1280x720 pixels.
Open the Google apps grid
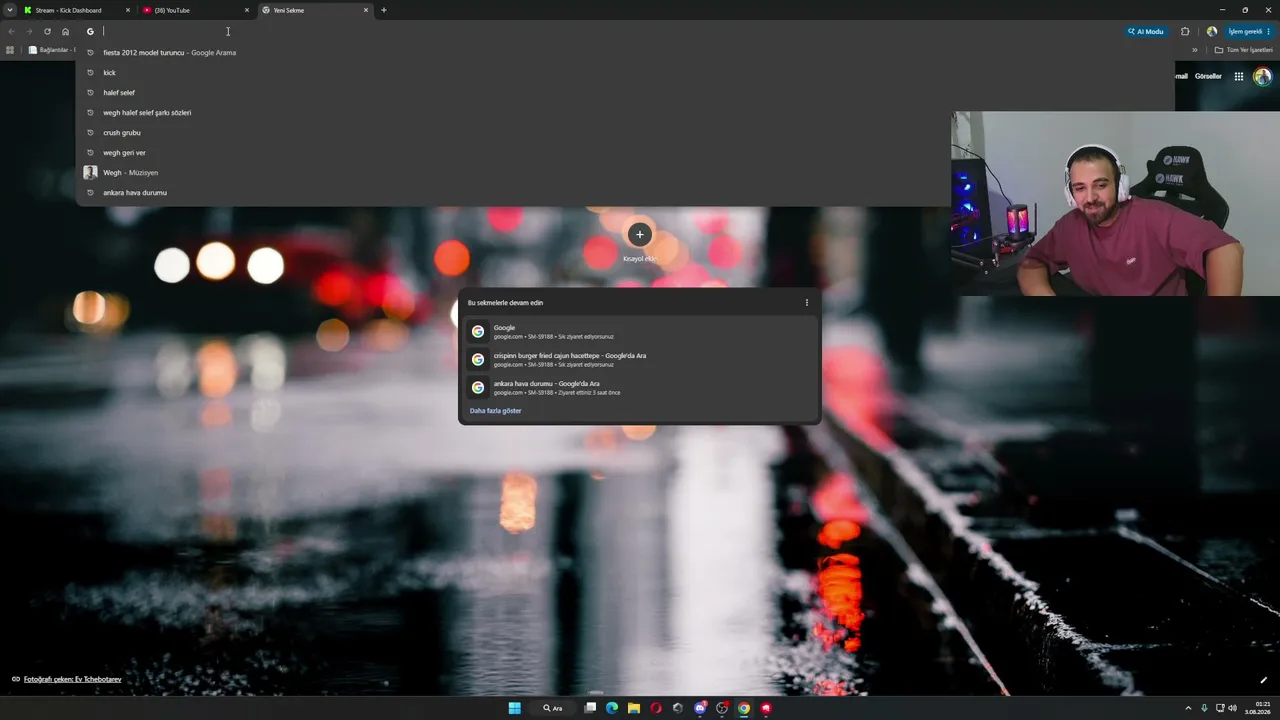(1239, 76)
